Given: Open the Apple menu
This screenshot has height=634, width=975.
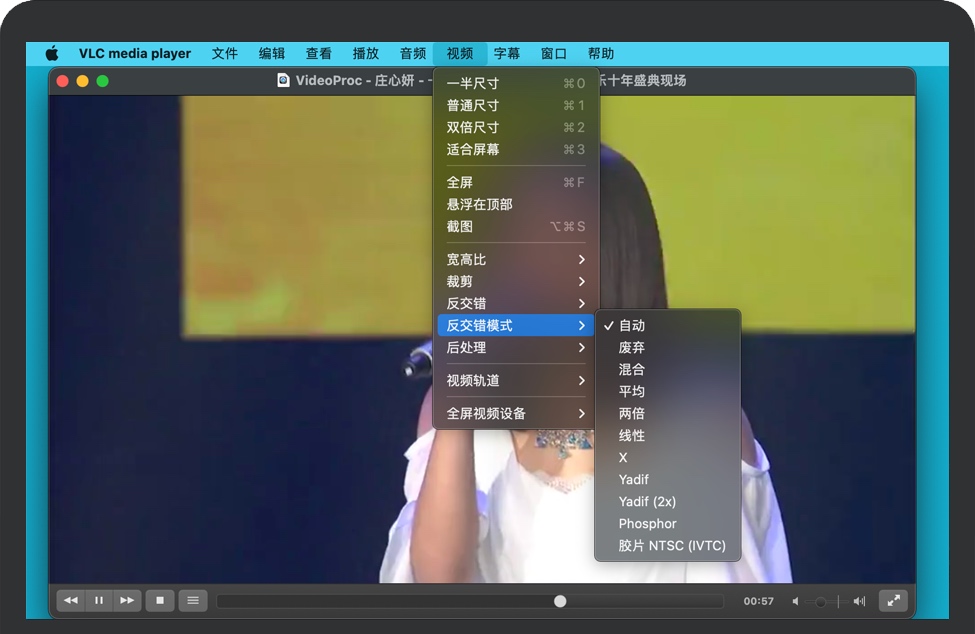Looking at the screenshot, I should click(x=52, y=54).
